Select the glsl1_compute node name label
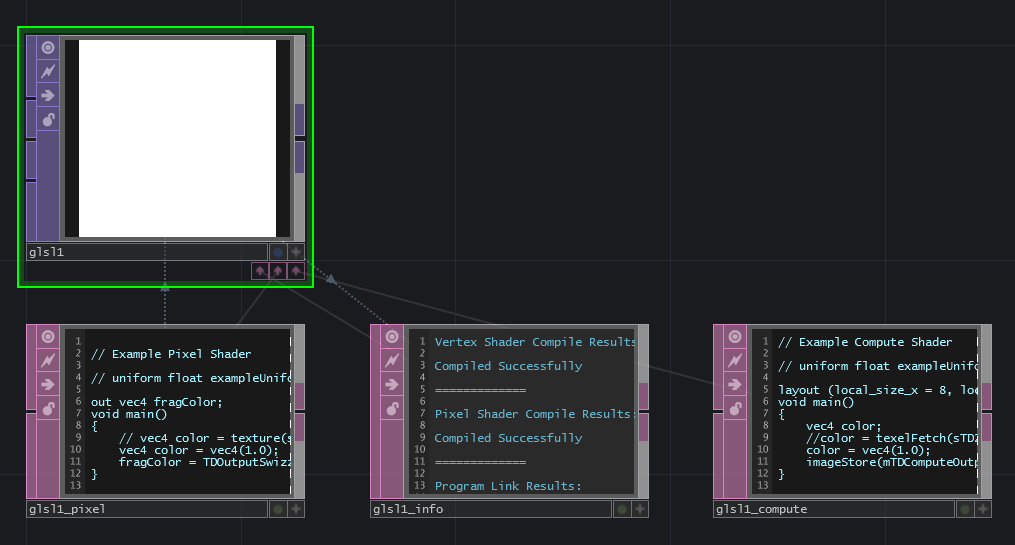 point(834,509)
